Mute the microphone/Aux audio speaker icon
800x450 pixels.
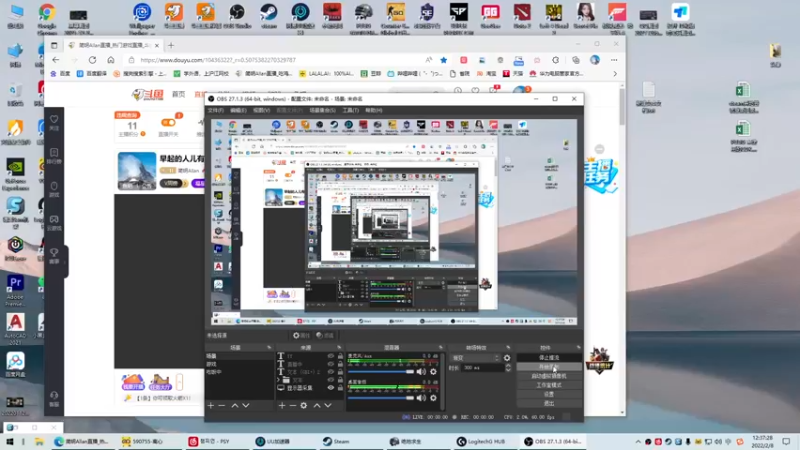[x=421, y=372]
